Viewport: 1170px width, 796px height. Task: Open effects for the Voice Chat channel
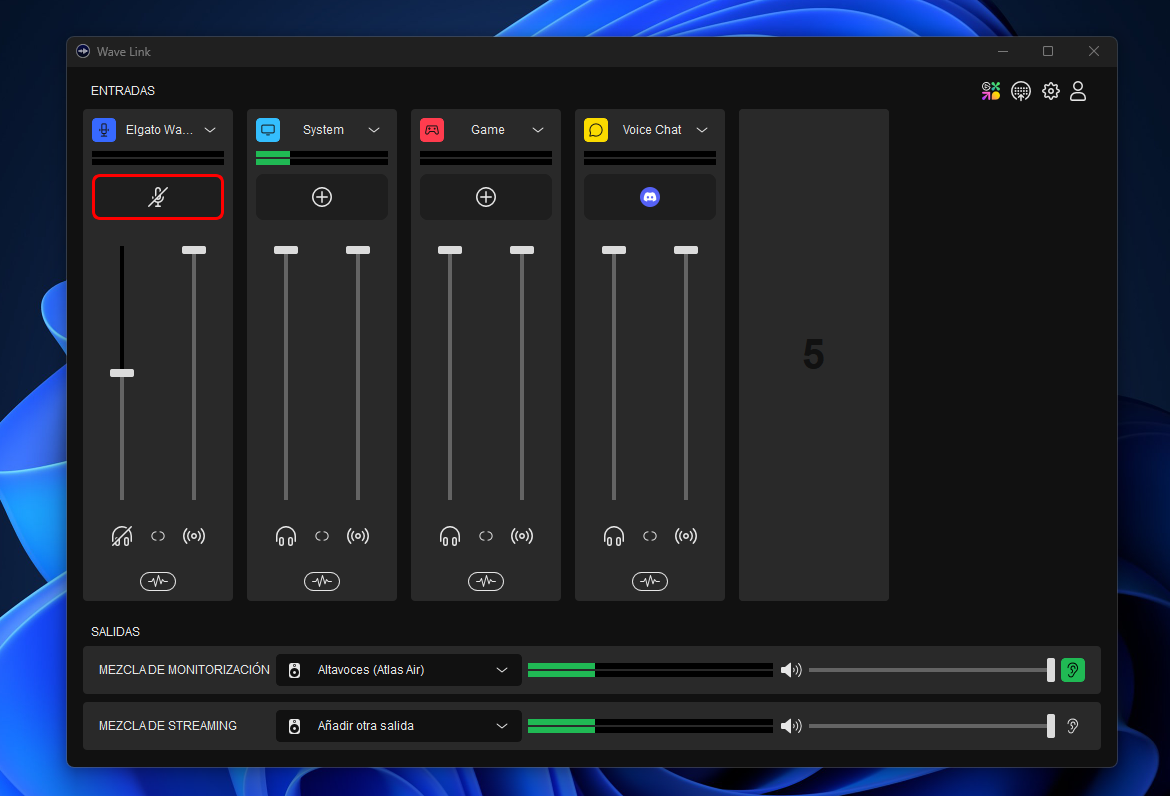(650, 581)
